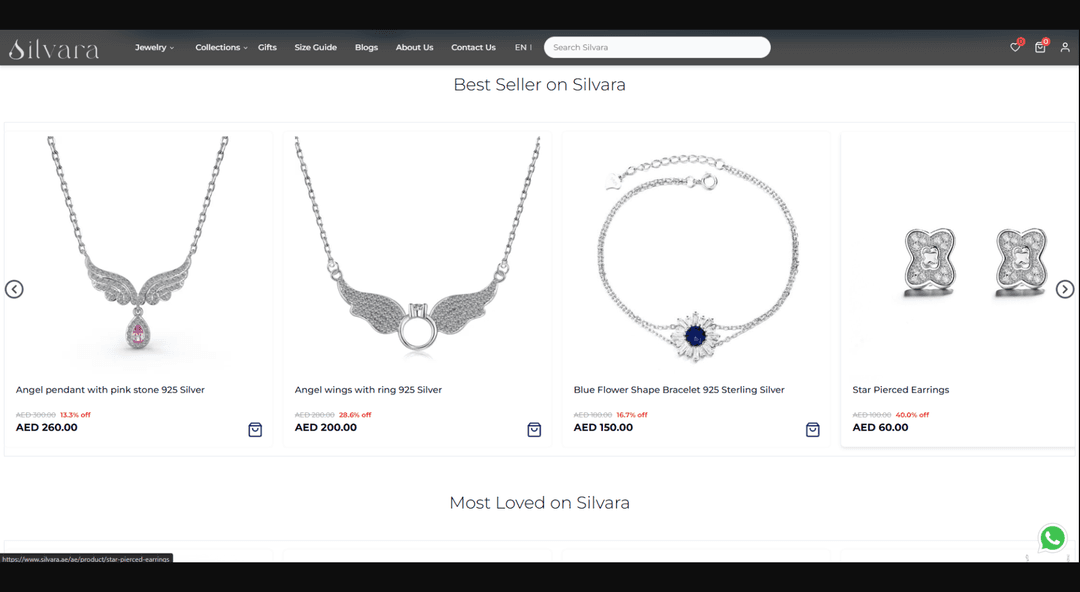Open WhatsApp chat bubble
This screenshot has height=592, width=1080.
pos(1052,538)
